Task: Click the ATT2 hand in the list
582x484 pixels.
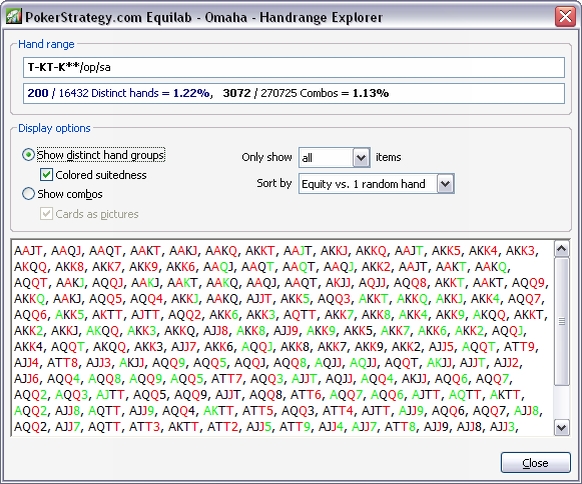Action: tap(223, 426)
